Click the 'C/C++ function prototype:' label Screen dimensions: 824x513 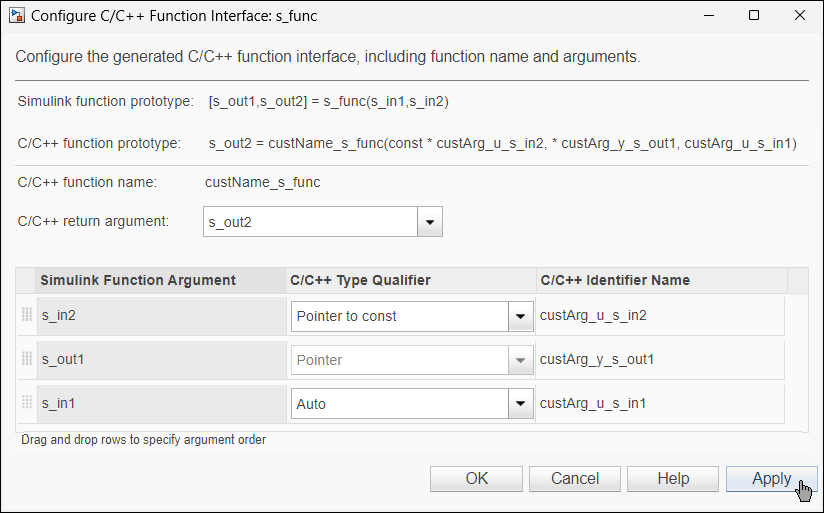(x=99, y=143)
